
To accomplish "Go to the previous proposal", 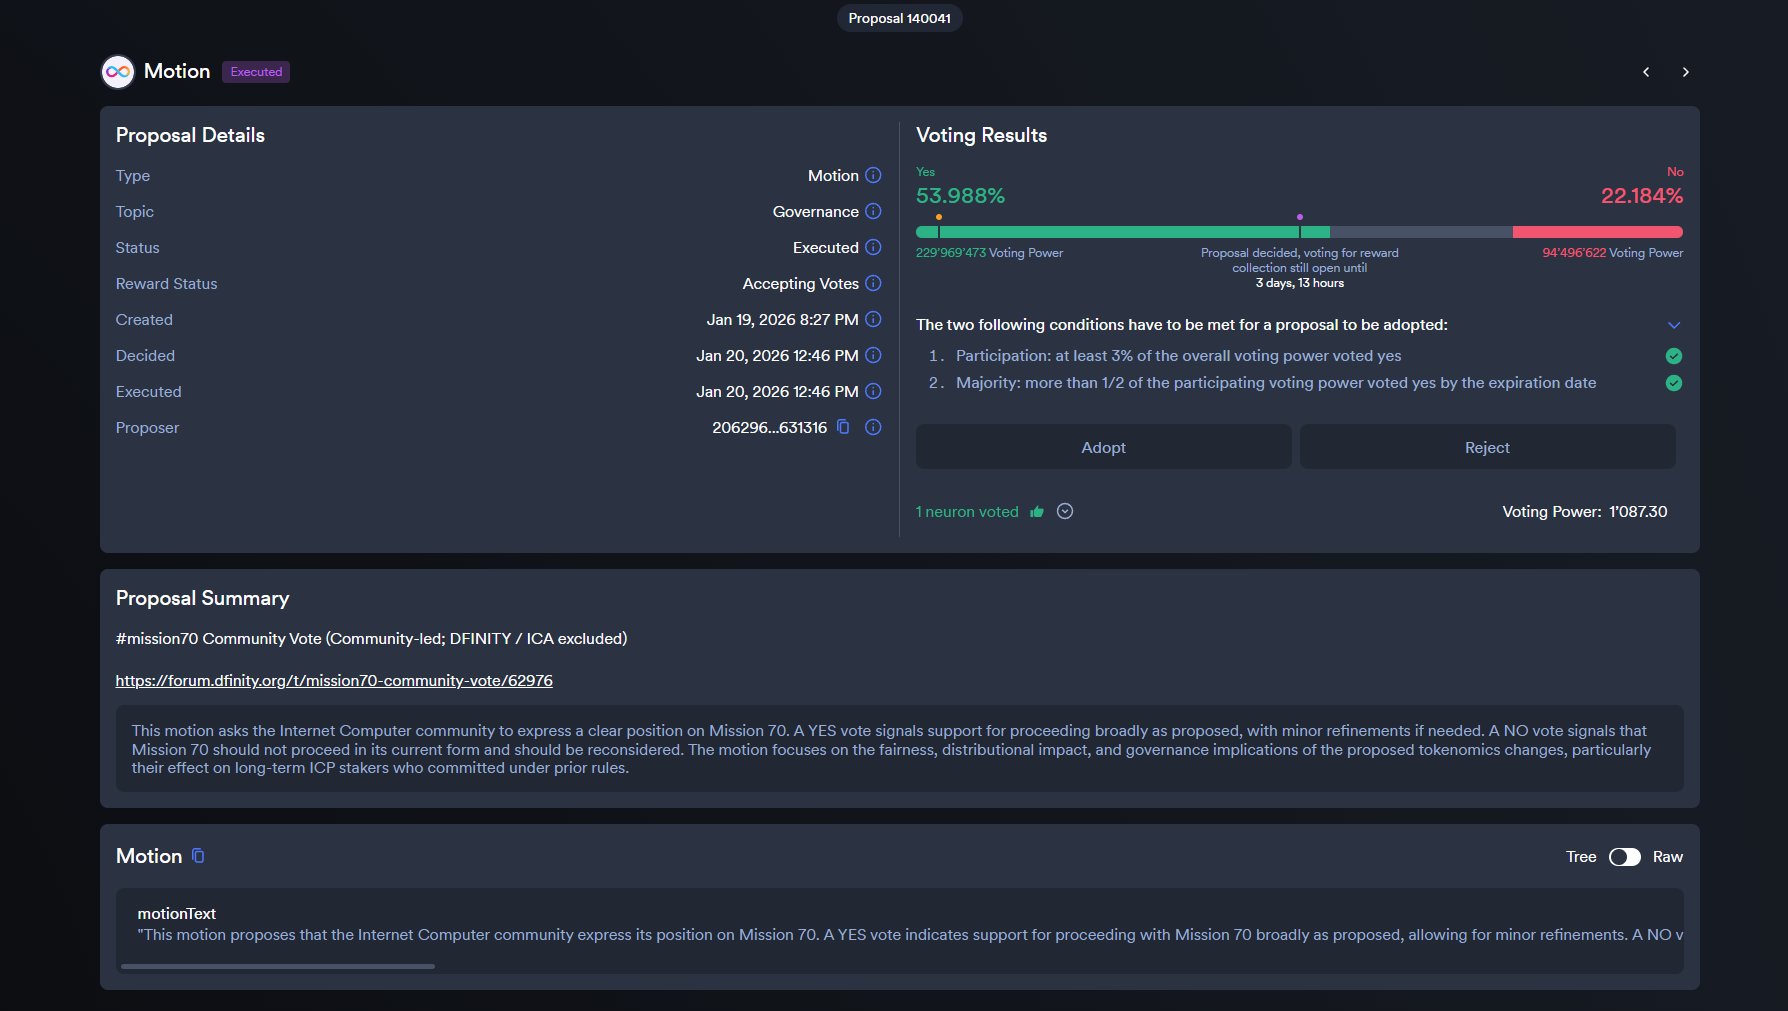I will 1646,72.
